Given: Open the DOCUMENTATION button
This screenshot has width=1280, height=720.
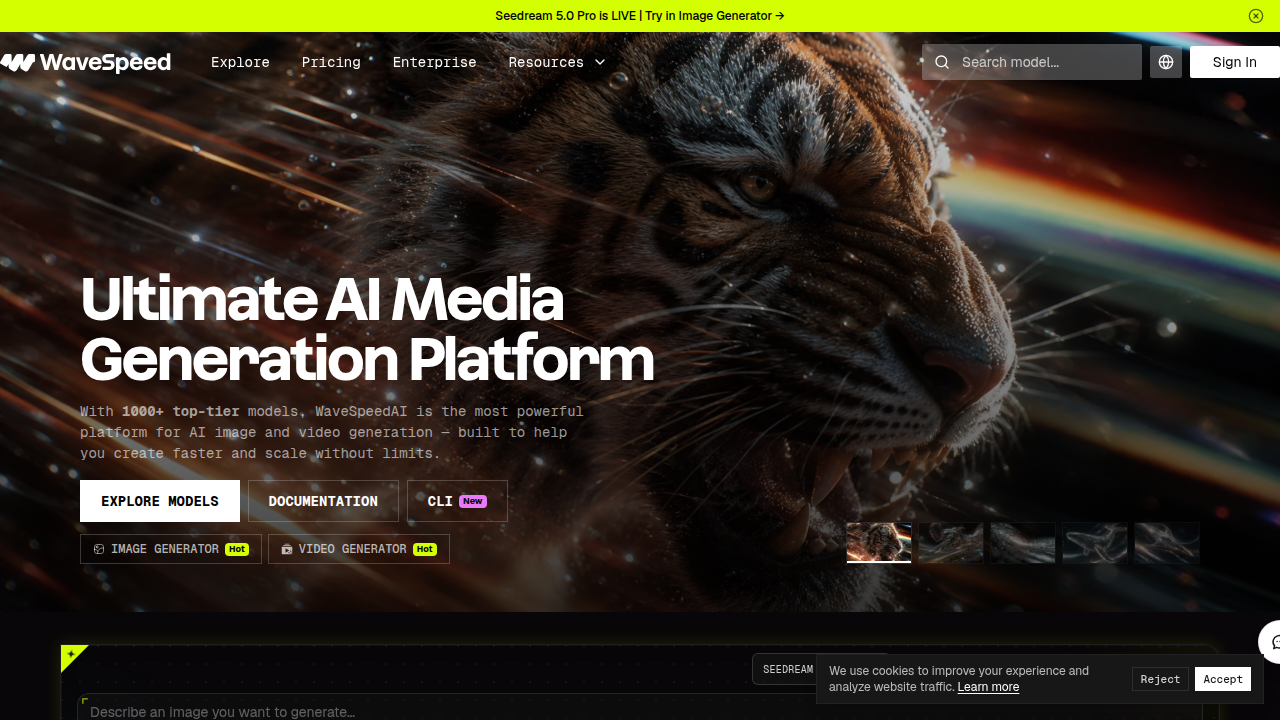Looking at the screenshot, I should (x=323, y=501).
